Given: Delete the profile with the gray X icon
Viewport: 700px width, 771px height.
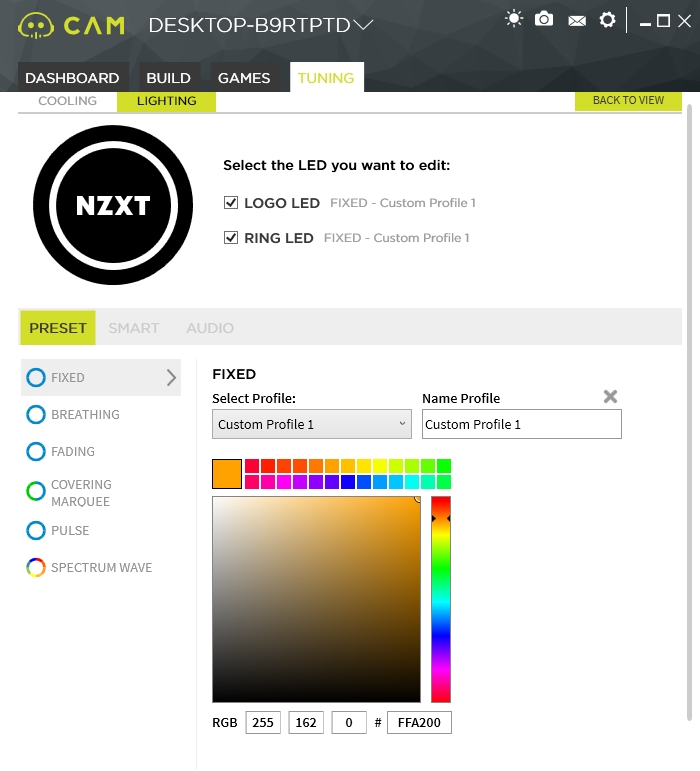Looking at the screenshot, I should click(610, 396).
